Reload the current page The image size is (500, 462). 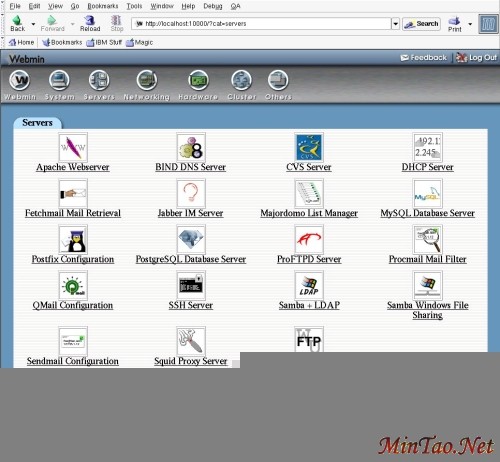(x=90, y=24)
